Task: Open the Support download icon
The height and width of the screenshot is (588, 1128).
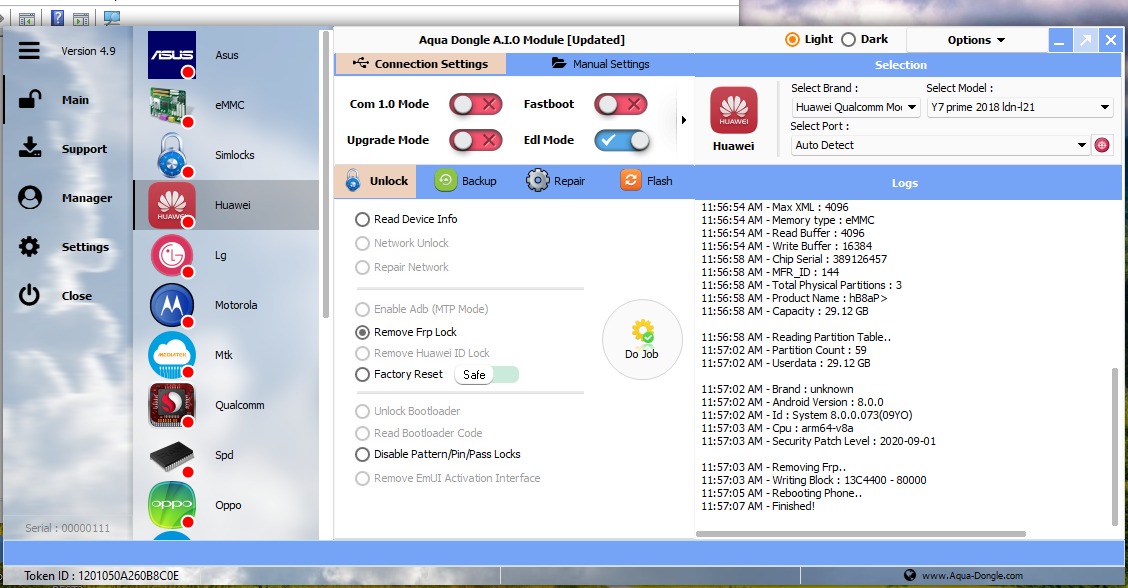Action: [x=29, y=148]
